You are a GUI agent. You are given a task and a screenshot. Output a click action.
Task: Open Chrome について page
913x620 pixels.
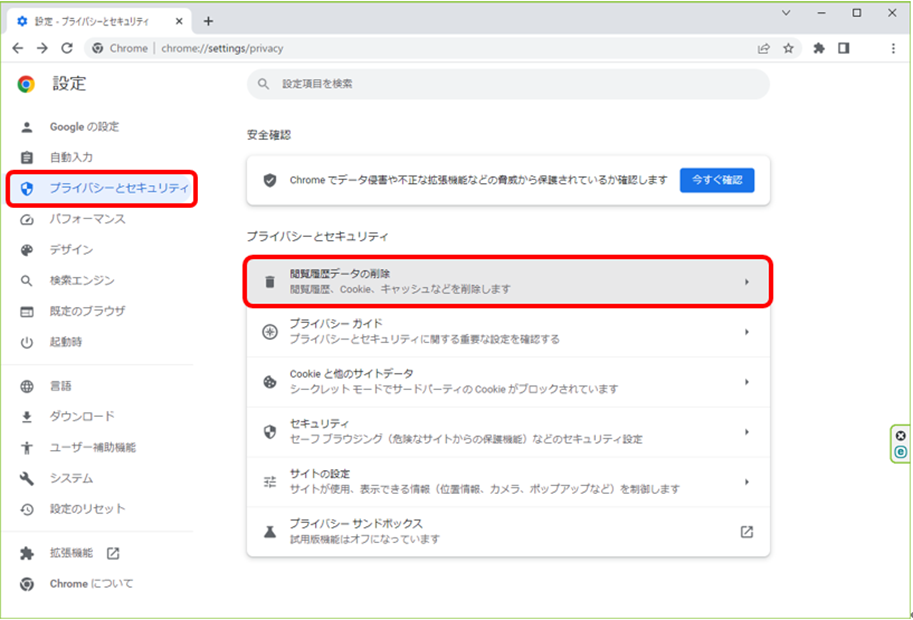[x=91, y=583]
